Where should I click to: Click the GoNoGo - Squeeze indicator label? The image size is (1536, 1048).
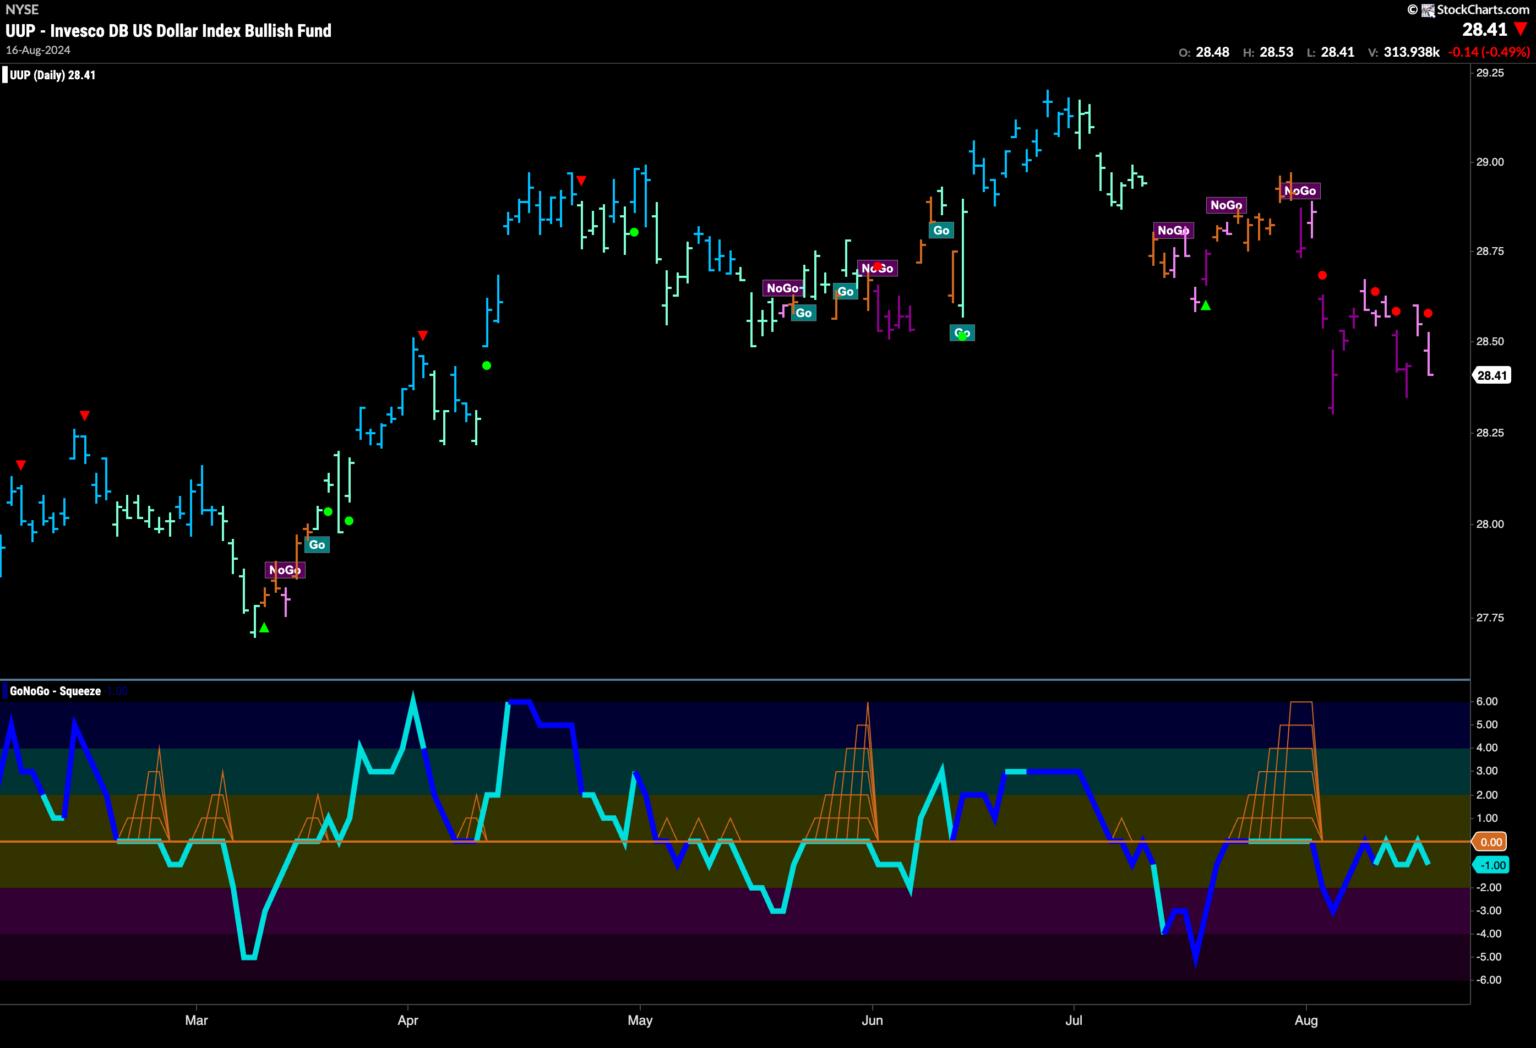(55, 691)
